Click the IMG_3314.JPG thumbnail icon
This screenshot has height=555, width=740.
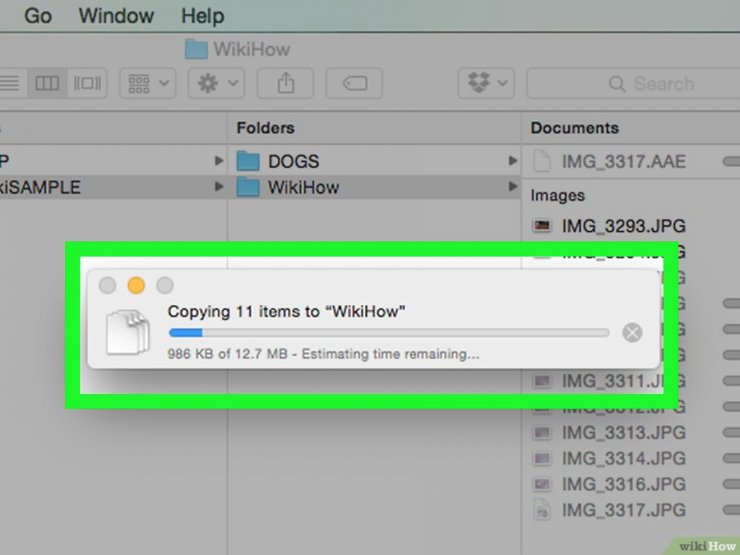click(x=542, y=458)
